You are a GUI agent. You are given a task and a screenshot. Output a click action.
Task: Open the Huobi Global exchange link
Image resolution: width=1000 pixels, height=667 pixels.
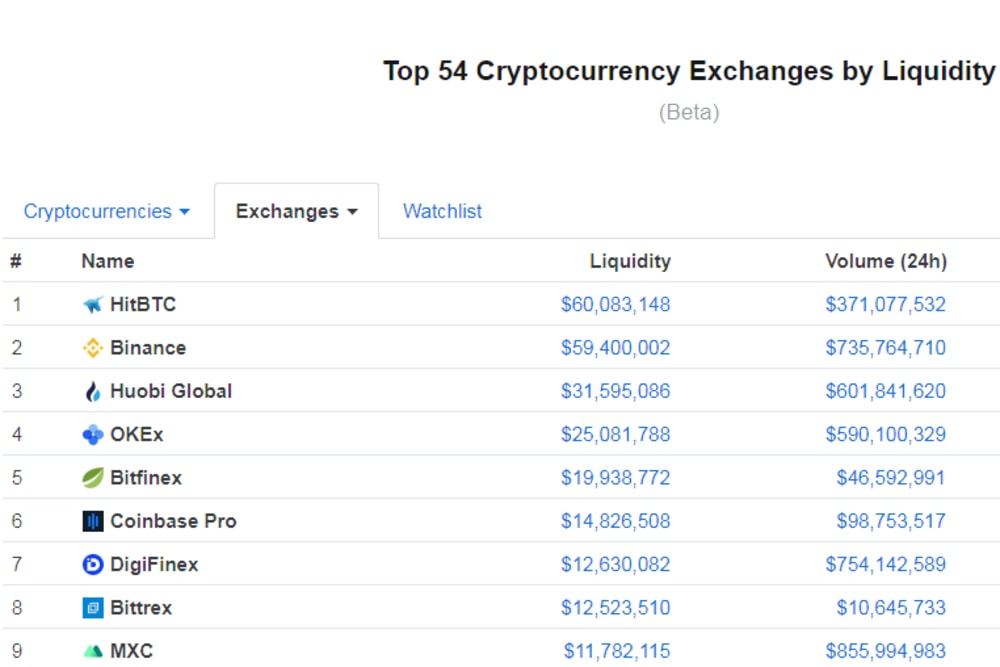(171, 391)
